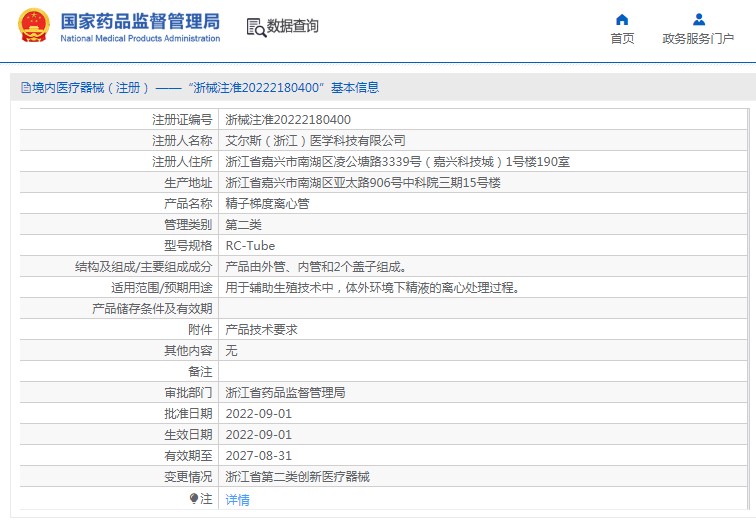Select the 第二类 management class value
The width and height of the screenshot is (756, 524).
[x=243, y=225]
